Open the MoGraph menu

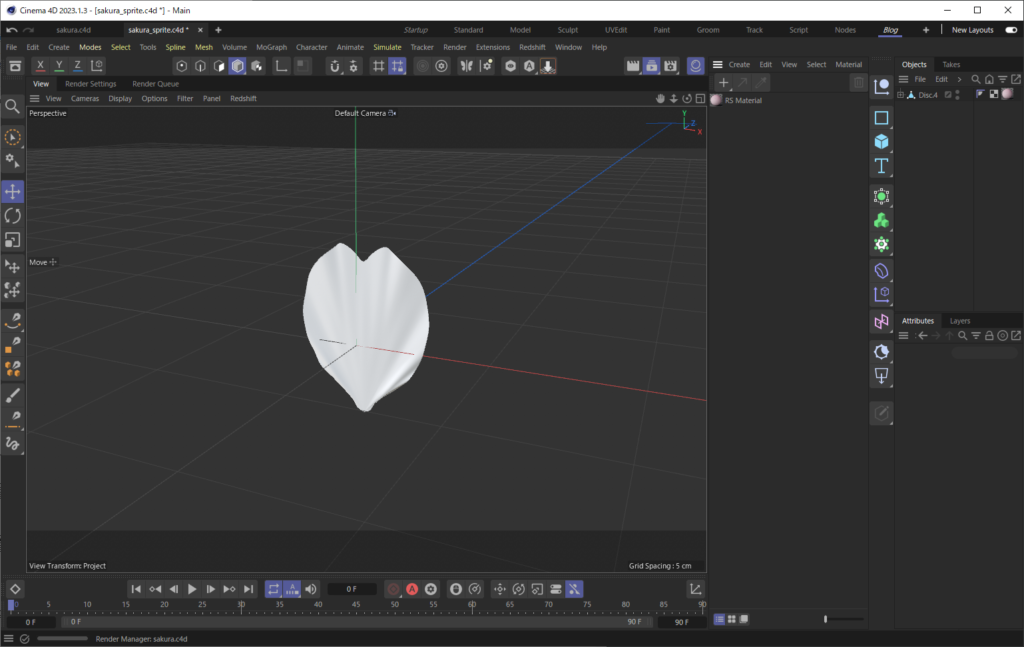pos(271,46)
